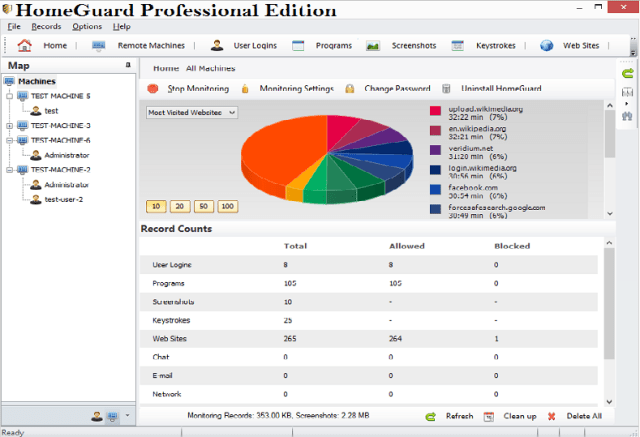The image size is (640, 437).
Task: Click the upload.wikimedia.org color swatch
Action: [x=436, y=111]
